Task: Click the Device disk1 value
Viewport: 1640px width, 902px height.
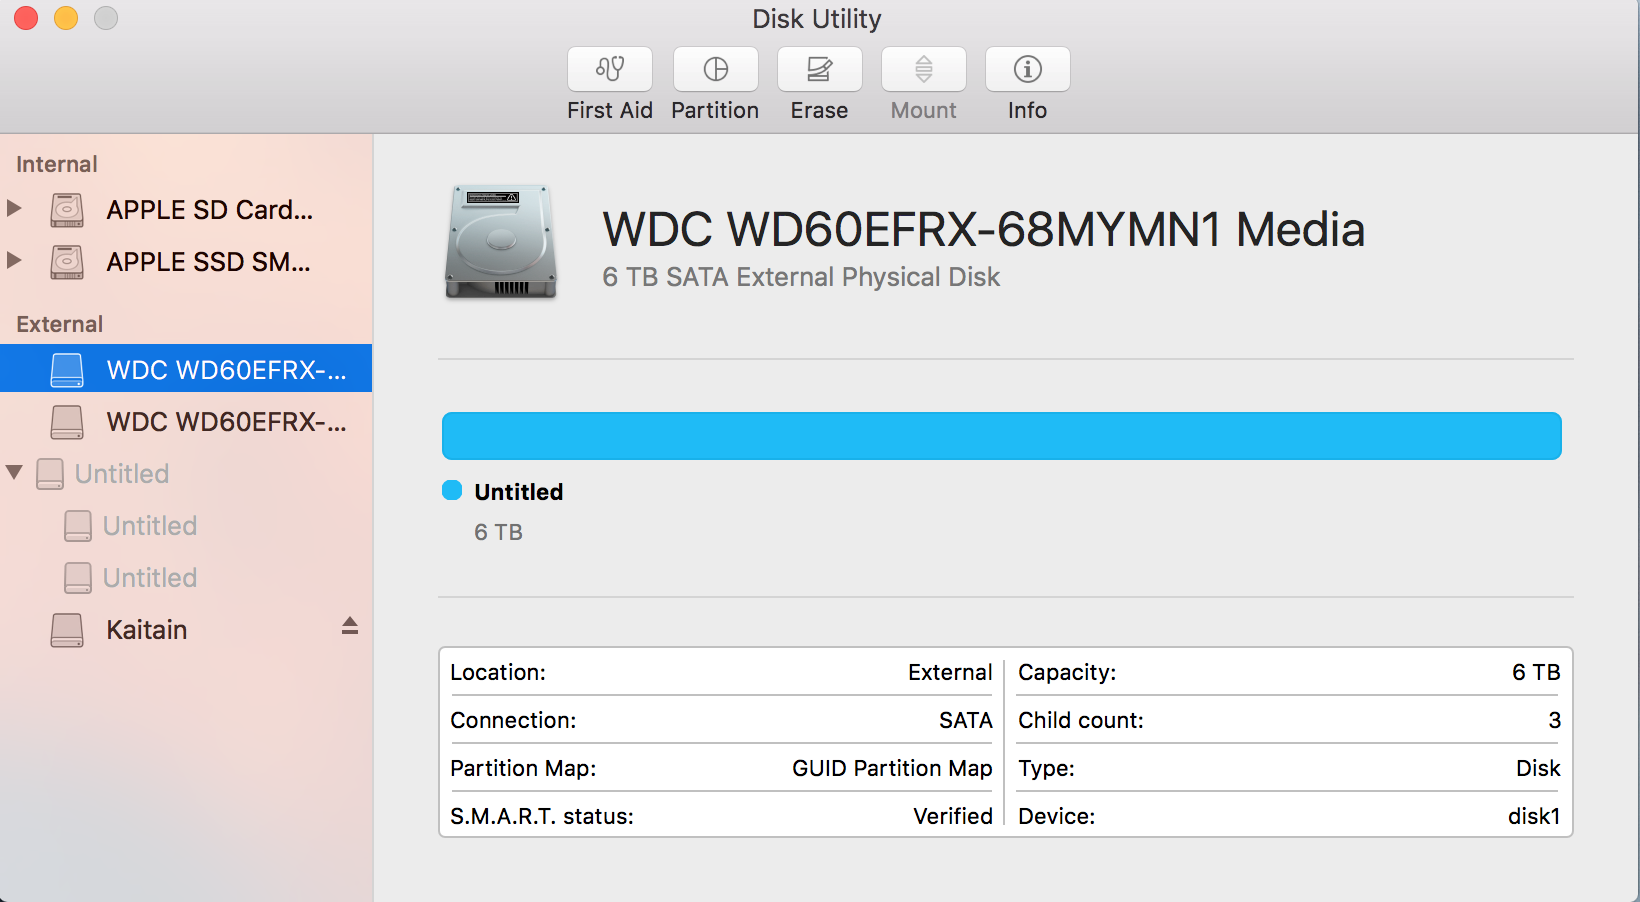Action: [x=1534, y=816]
